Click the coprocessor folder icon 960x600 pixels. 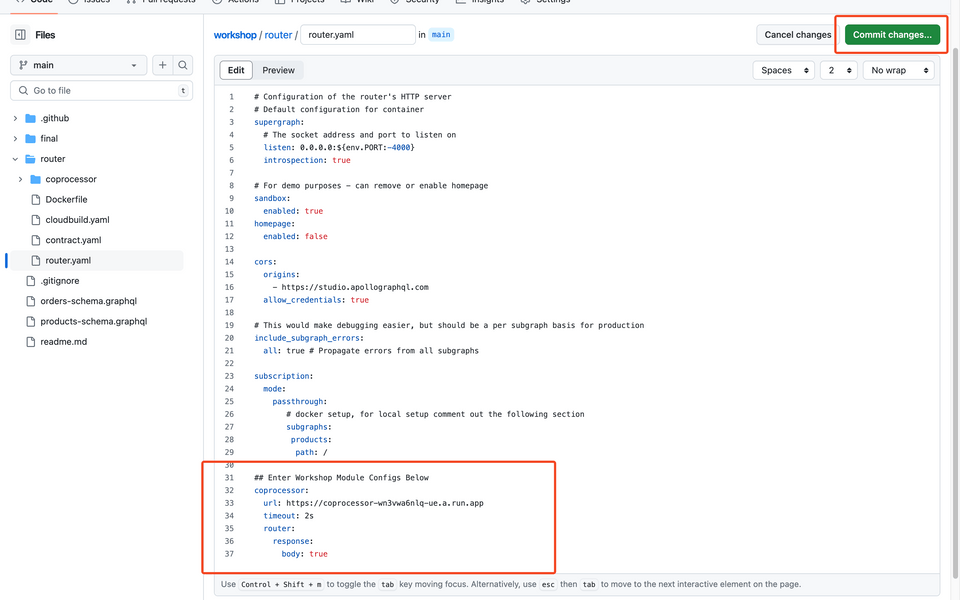coord(35,179)
